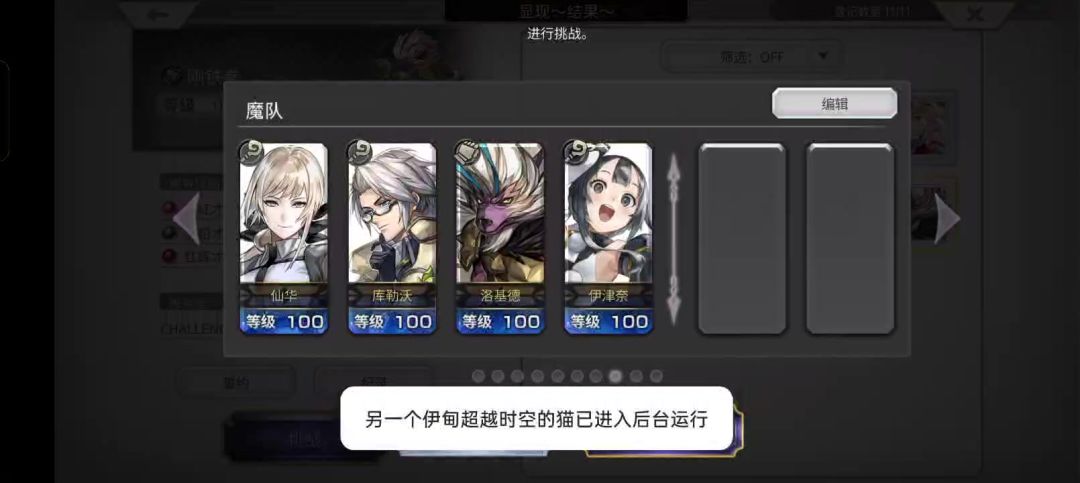Click the vertical swap arrows divider icon
The image size is (1080, 483).
tap(674, 238)
